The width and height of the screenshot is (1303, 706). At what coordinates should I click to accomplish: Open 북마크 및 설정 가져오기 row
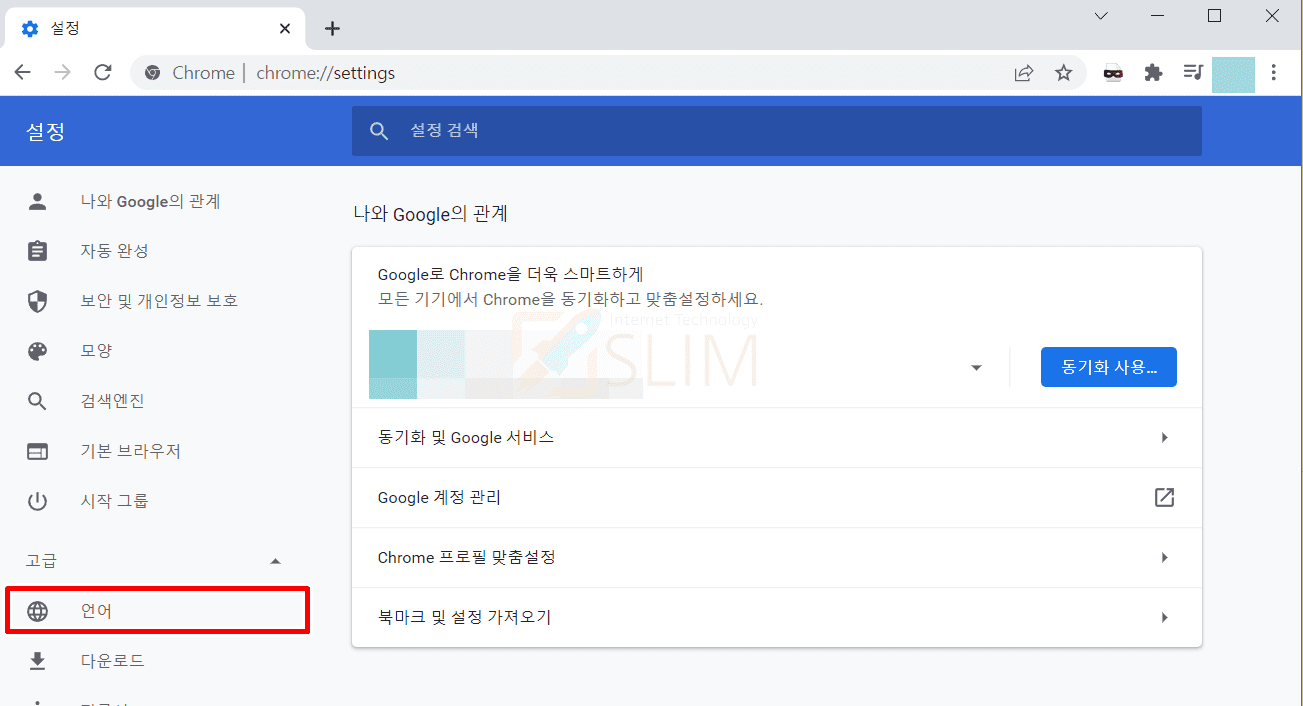pyautogui.click(x=777, y=617)
